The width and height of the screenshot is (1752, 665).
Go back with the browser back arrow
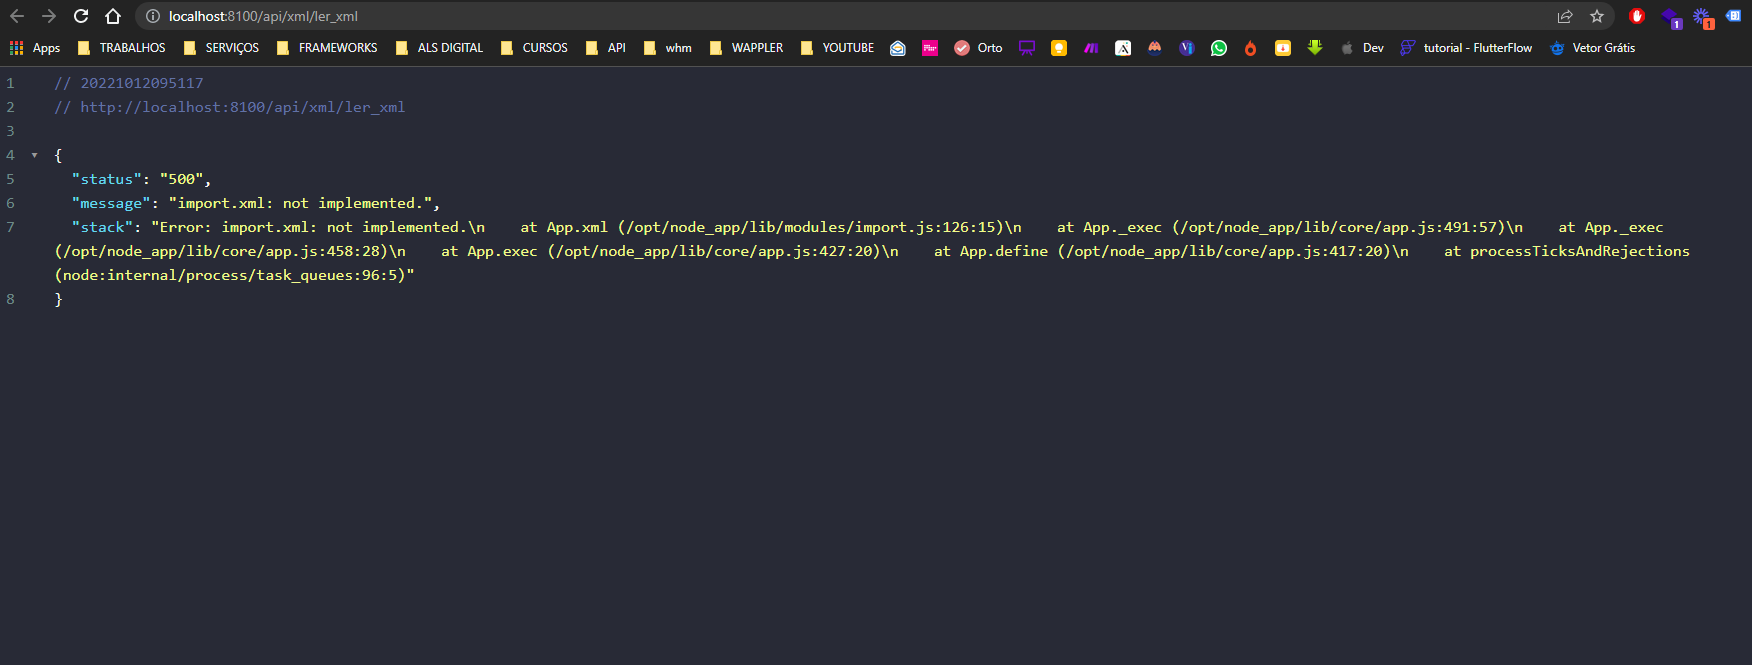click(17, 16)
